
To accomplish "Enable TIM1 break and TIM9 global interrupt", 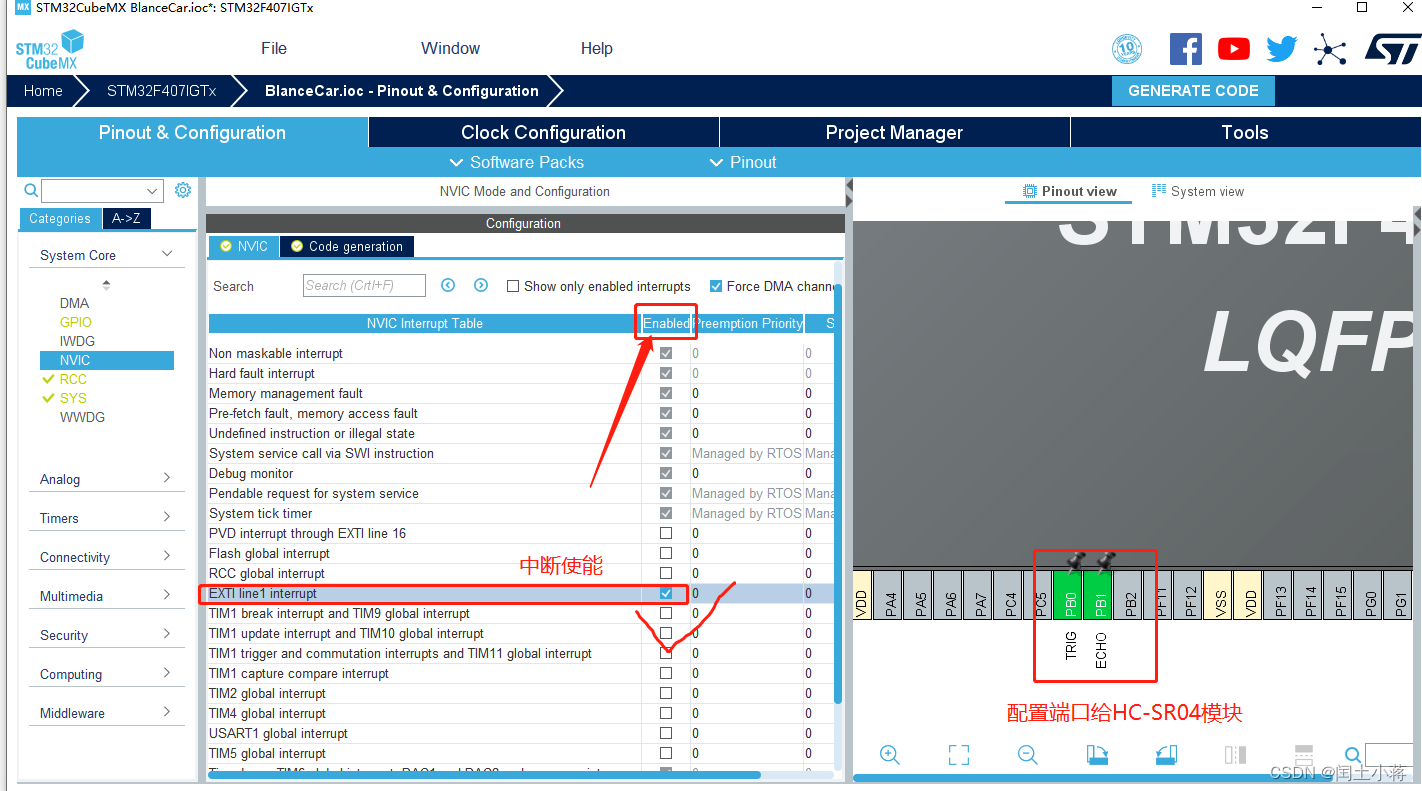I will pyautogui.click(x=666, y=613).
